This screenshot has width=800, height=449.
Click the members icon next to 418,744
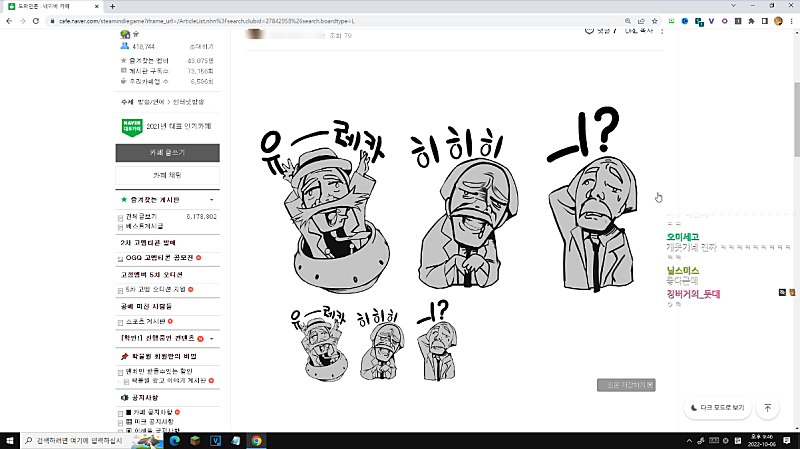[x=124, y=46]
